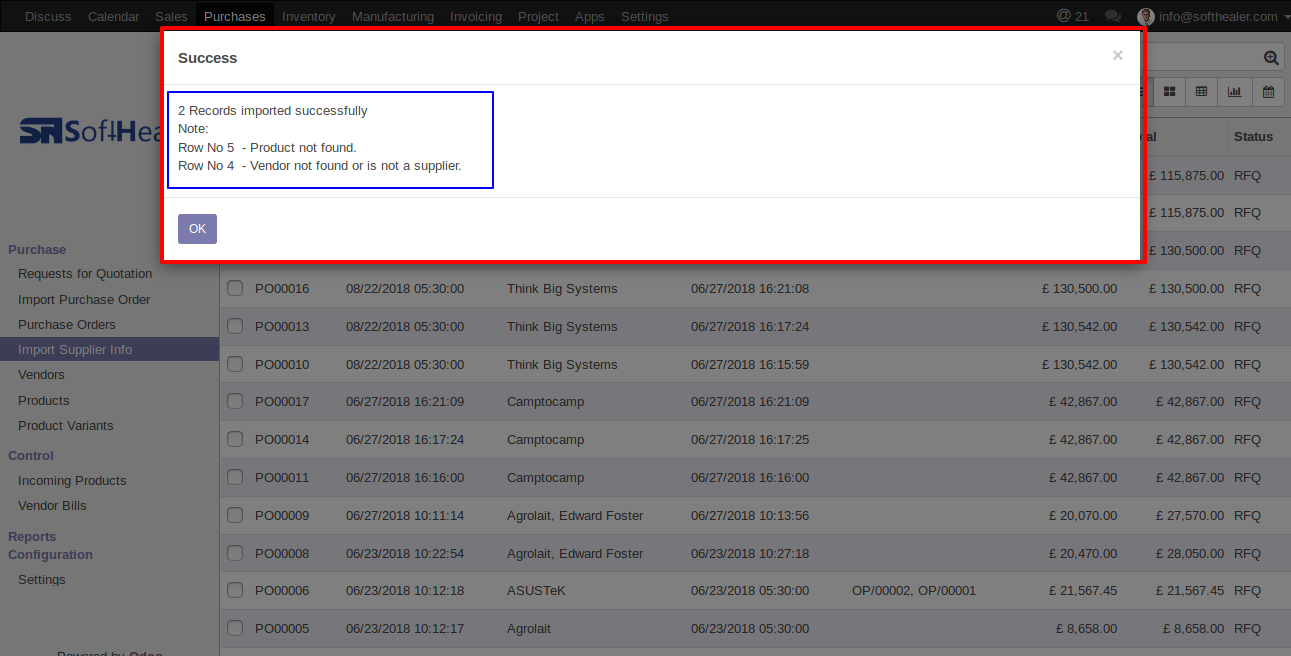Click the Reports sidebar heading
This screenshot has height=656, width=1291.
click(x=32, y=537)
